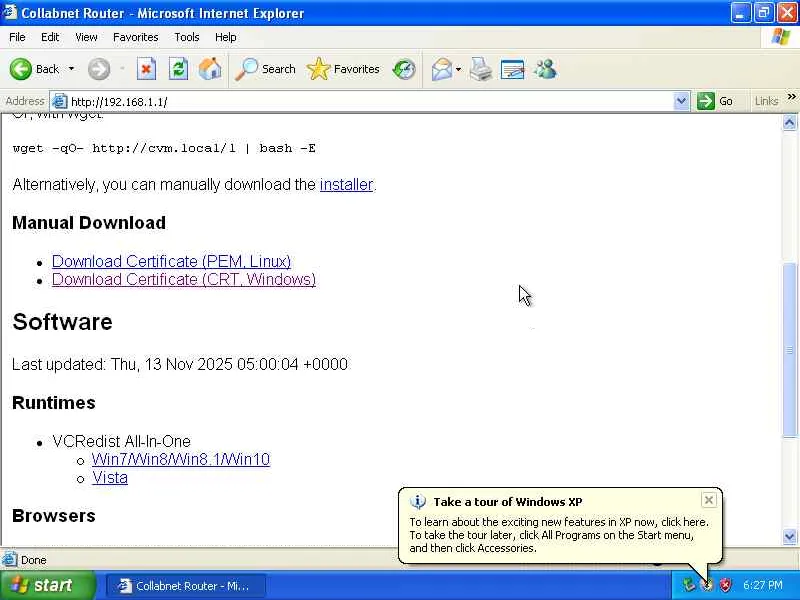
Task: Select Collabnet Router taskbar button
Action: 186,586
